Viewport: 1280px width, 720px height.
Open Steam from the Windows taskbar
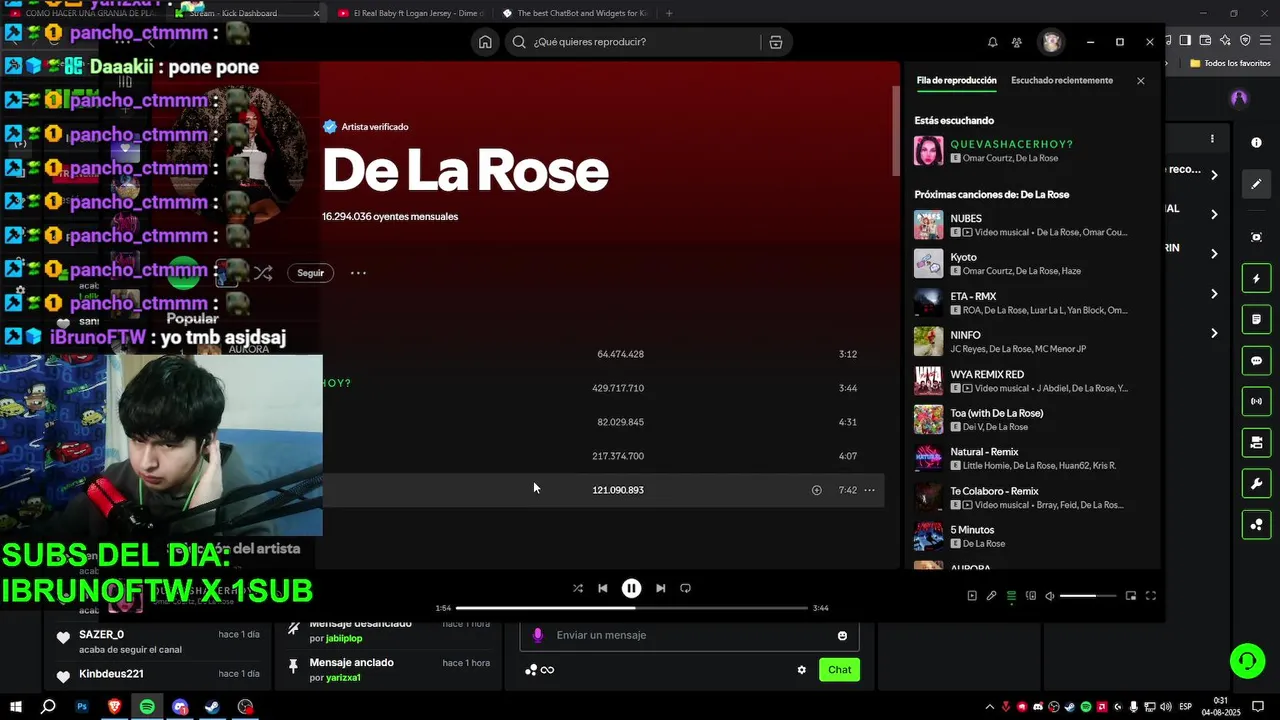point(212,707)
